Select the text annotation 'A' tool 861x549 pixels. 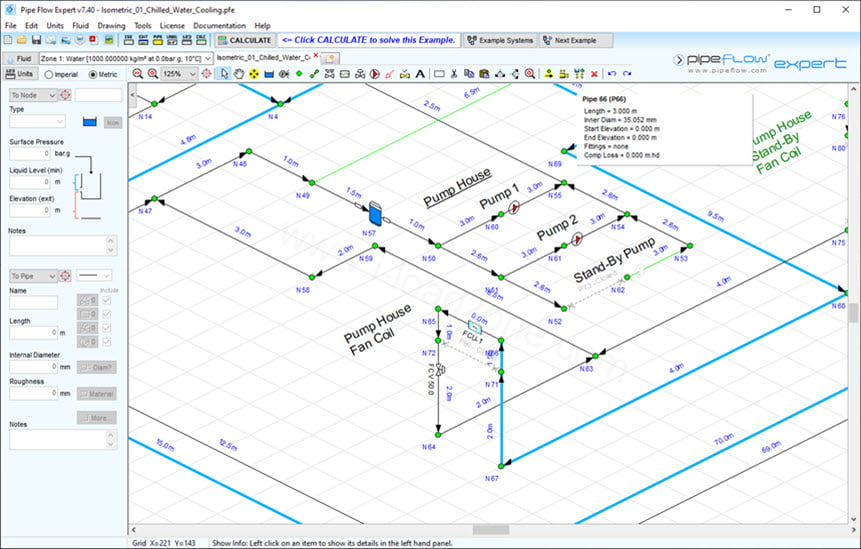pyautogui.click(x=420, y=74)
